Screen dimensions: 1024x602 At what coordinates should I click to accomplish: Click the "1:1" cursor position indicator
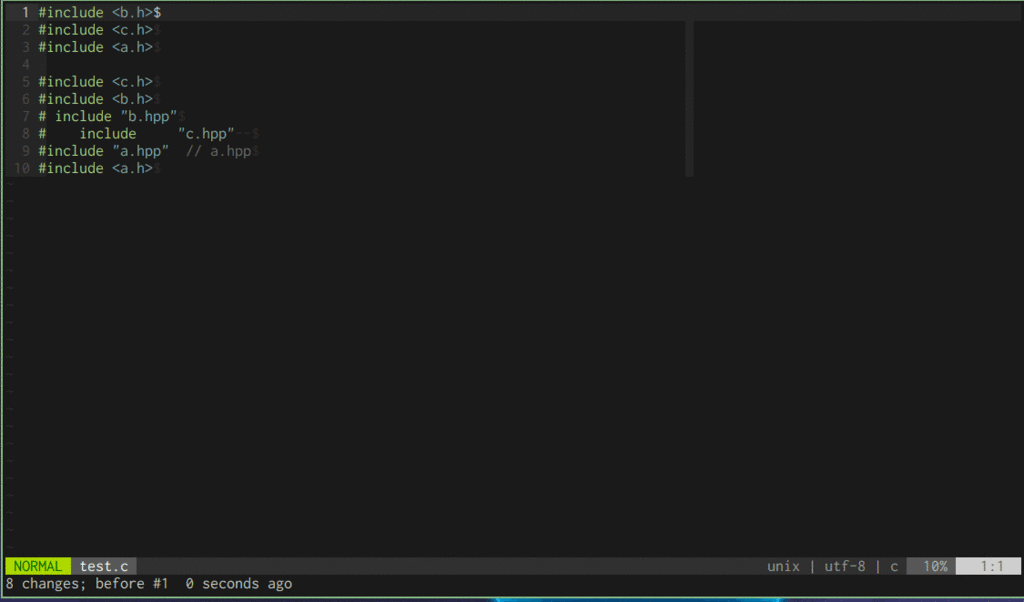994,565
